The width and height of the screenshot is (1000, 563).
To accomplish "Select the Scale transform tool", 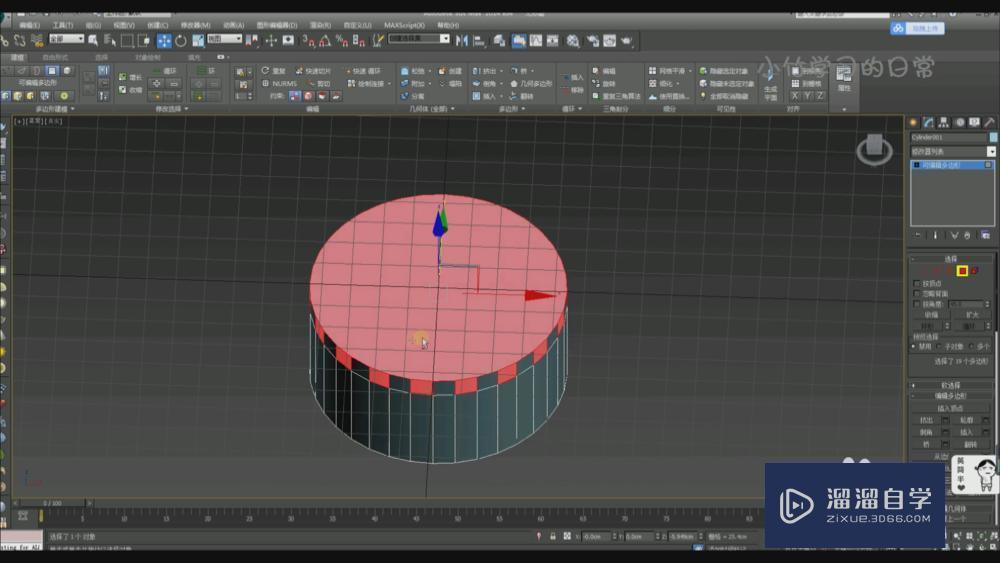I will coord(198,41).
